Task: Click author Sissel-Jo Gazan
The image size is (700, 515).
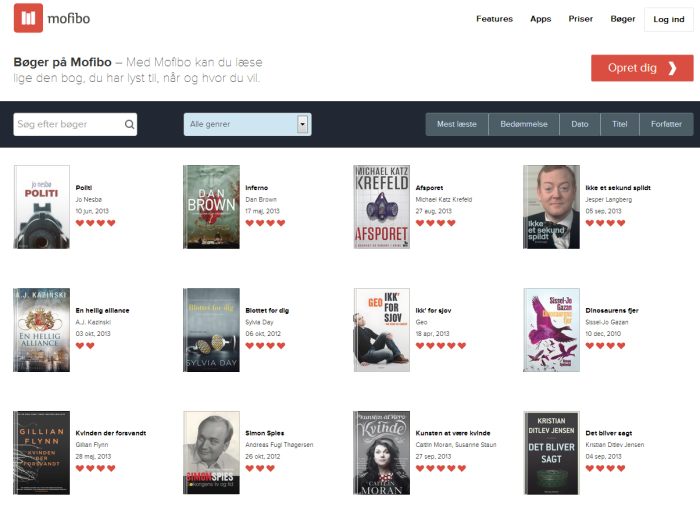Action: [607, 322]
